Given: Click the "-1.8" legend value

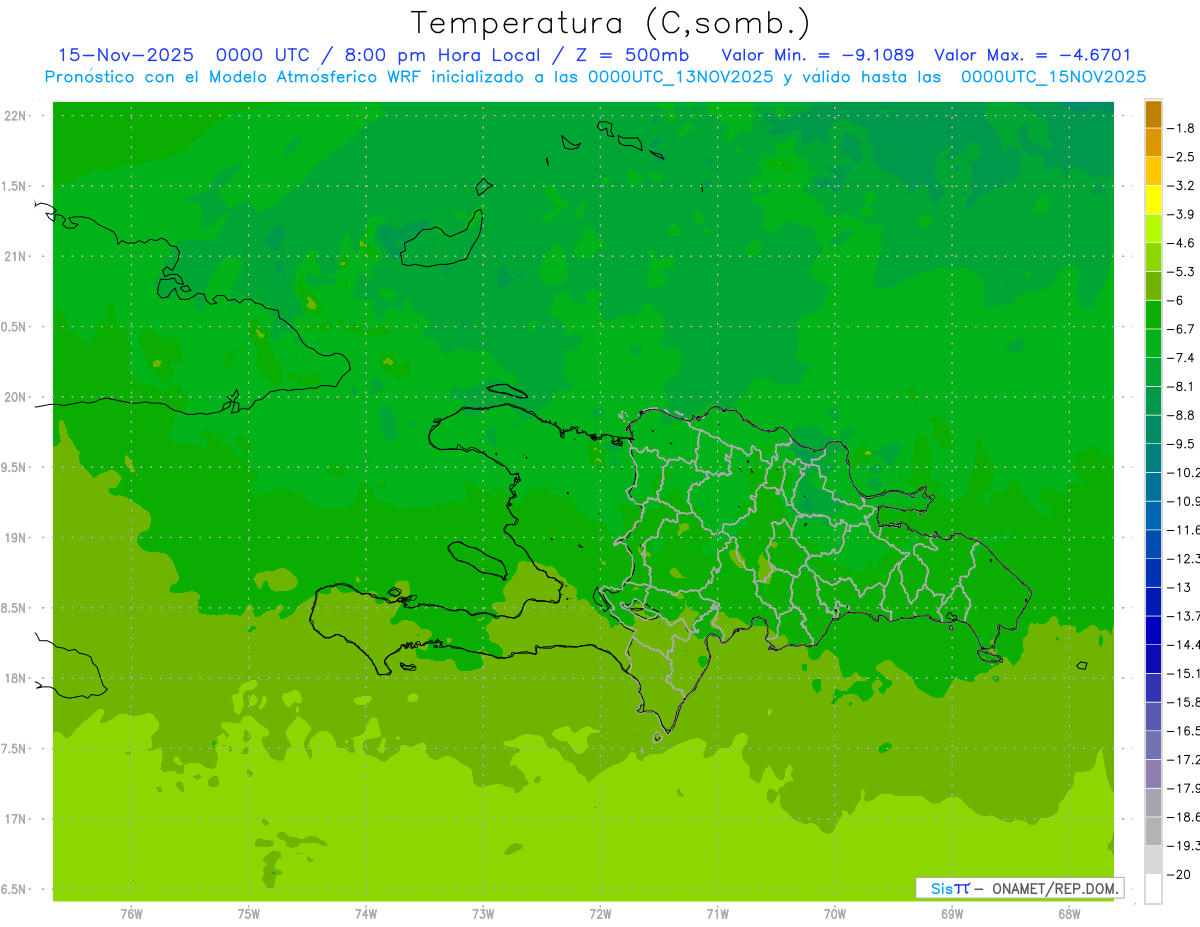Looking at the screenshot, I should click(x=1182, y=128).
